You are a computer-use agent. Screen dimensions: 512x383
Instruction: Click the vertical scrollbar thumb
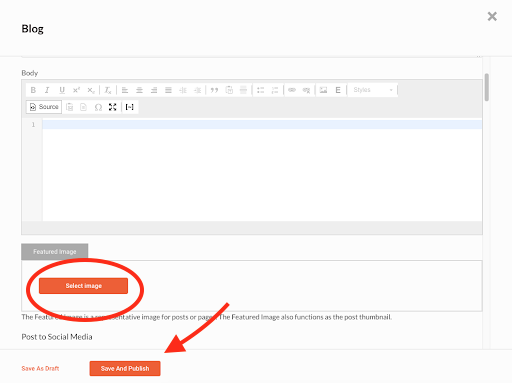tap(487, 87)
